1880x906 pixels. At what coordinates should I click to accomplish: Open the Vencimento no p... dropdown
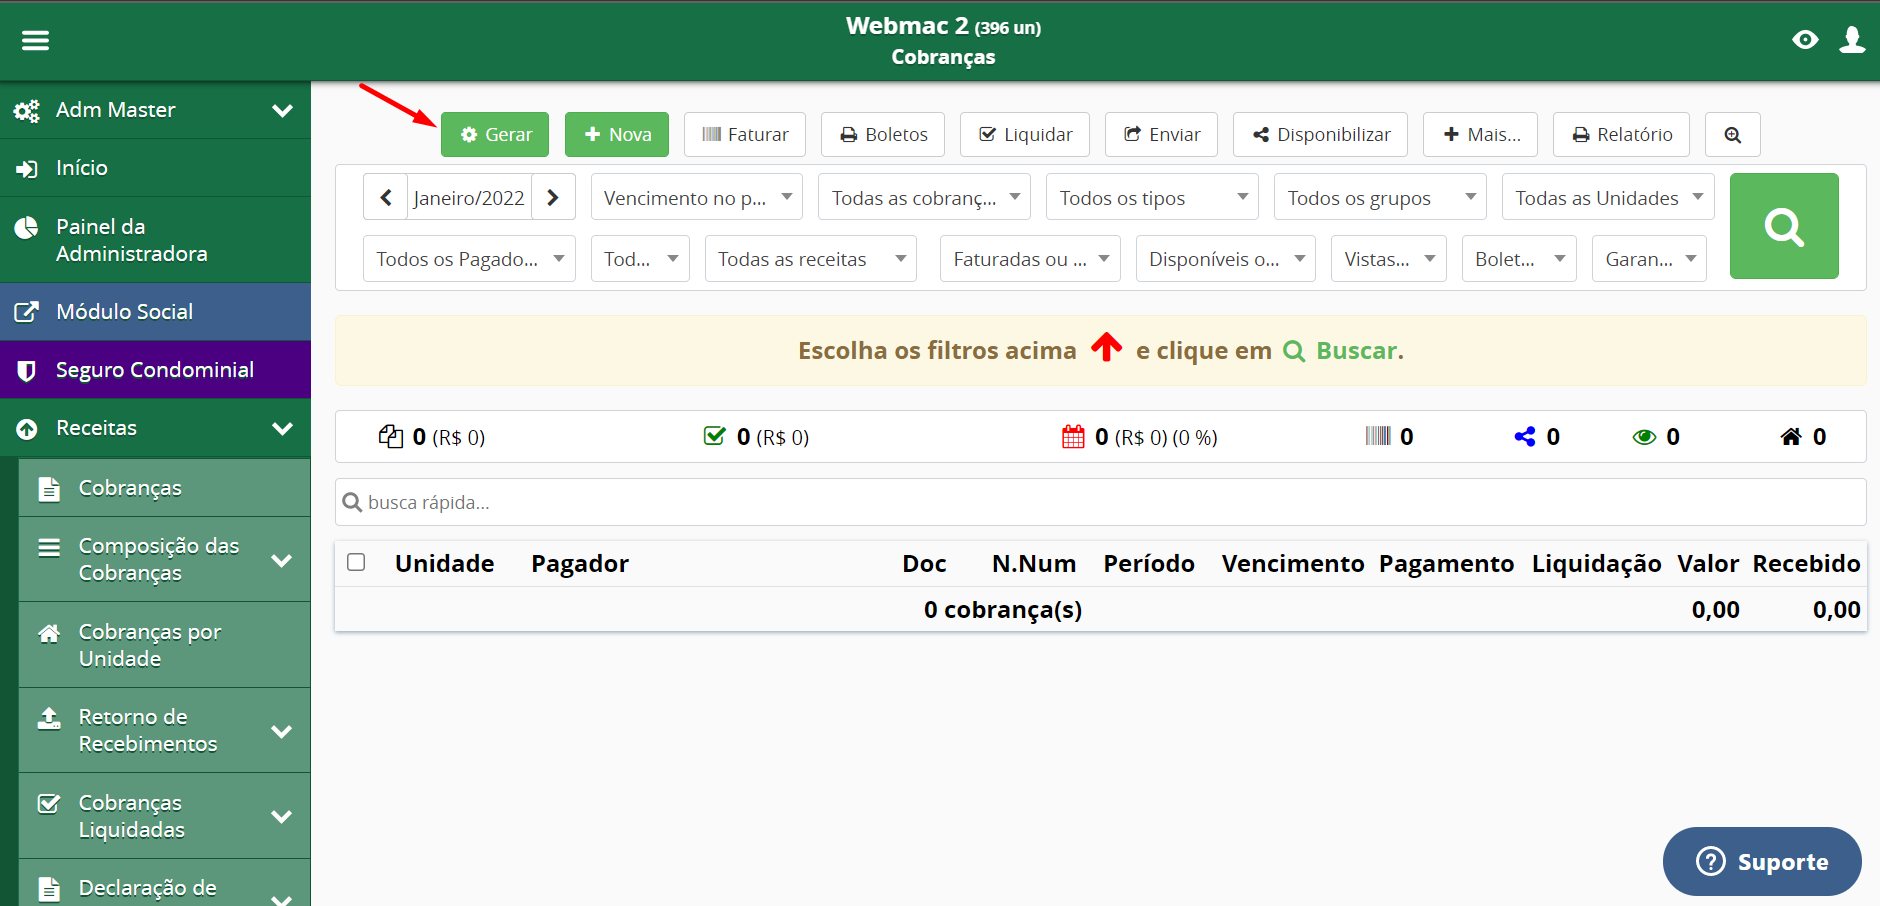tap(697, 197)
